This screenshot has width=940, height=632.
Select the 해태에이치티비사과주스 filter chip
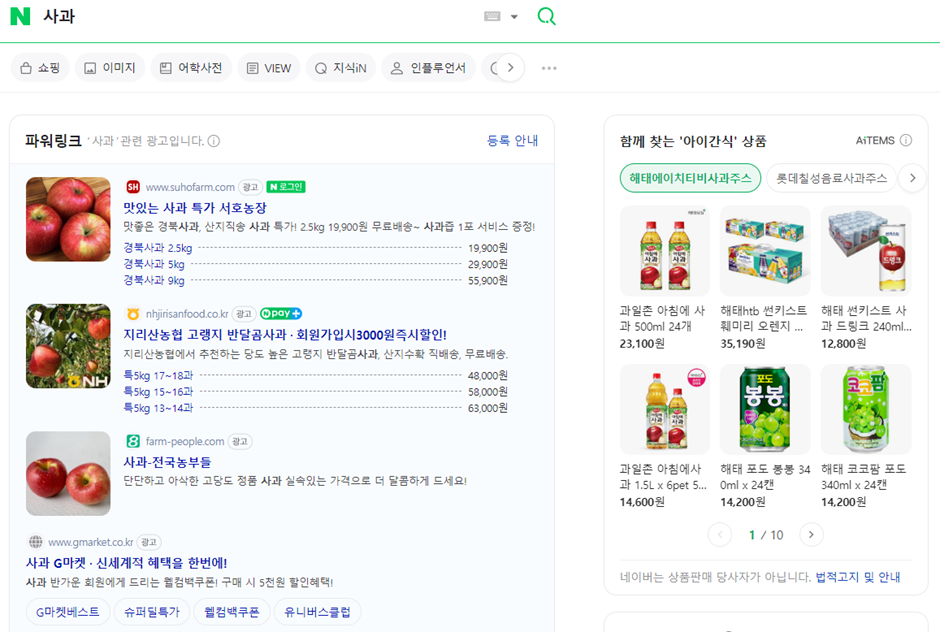tap(690, 178)
